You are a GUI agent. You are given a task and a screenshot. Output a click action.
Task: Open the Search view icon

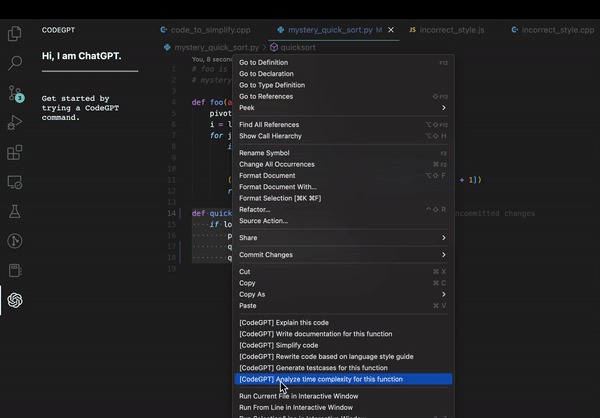tap(15, 63)
